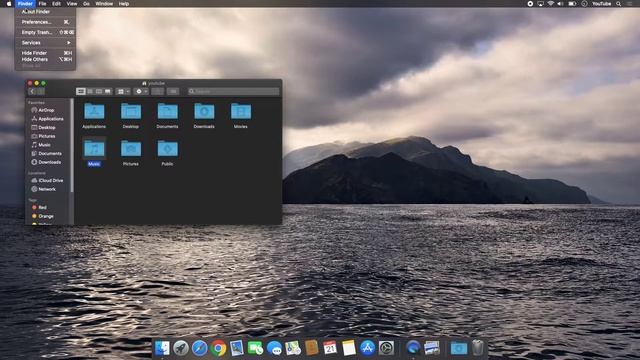Open Notes from the Dock

pos(349,348)
